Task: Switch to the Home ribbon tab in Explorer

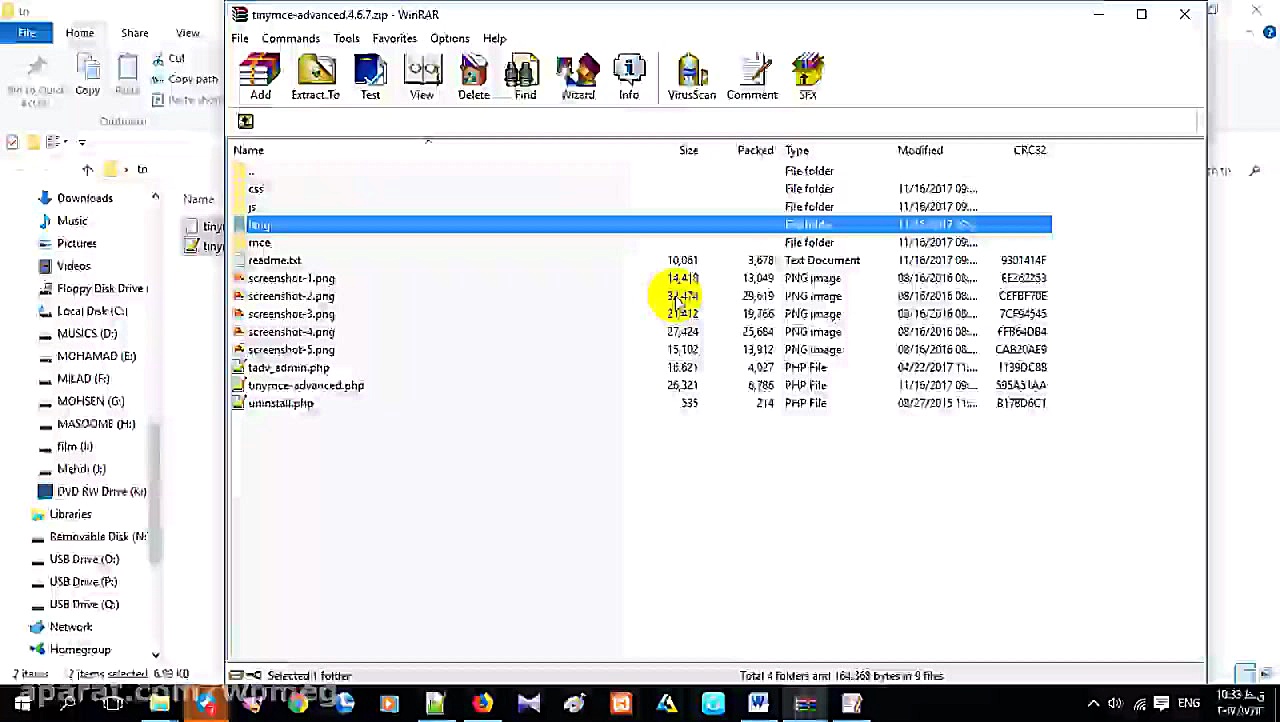Action: 80,33
